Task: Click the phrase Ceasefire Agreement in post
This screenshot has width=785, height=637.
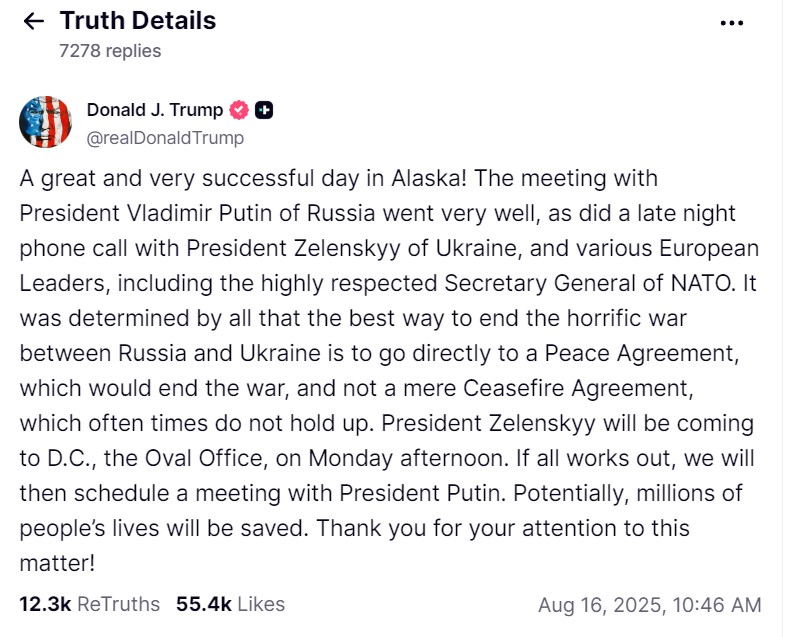Action: (578, 389)
